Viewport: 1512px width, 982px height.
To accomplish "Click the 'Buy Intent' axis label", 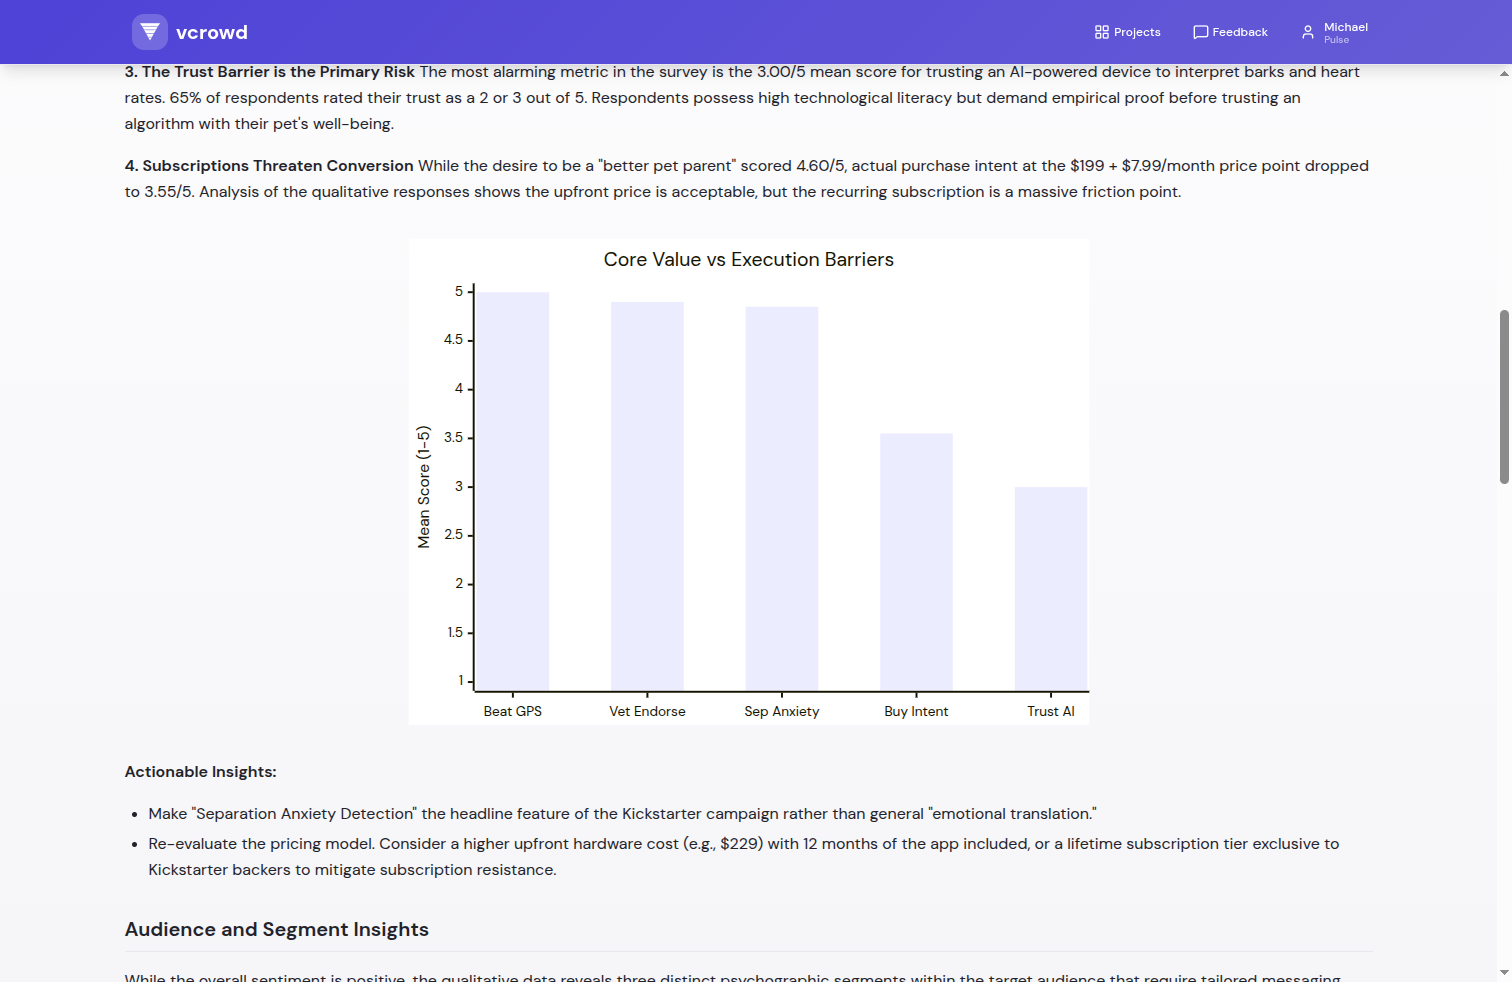I will click(x=916, y=712).
